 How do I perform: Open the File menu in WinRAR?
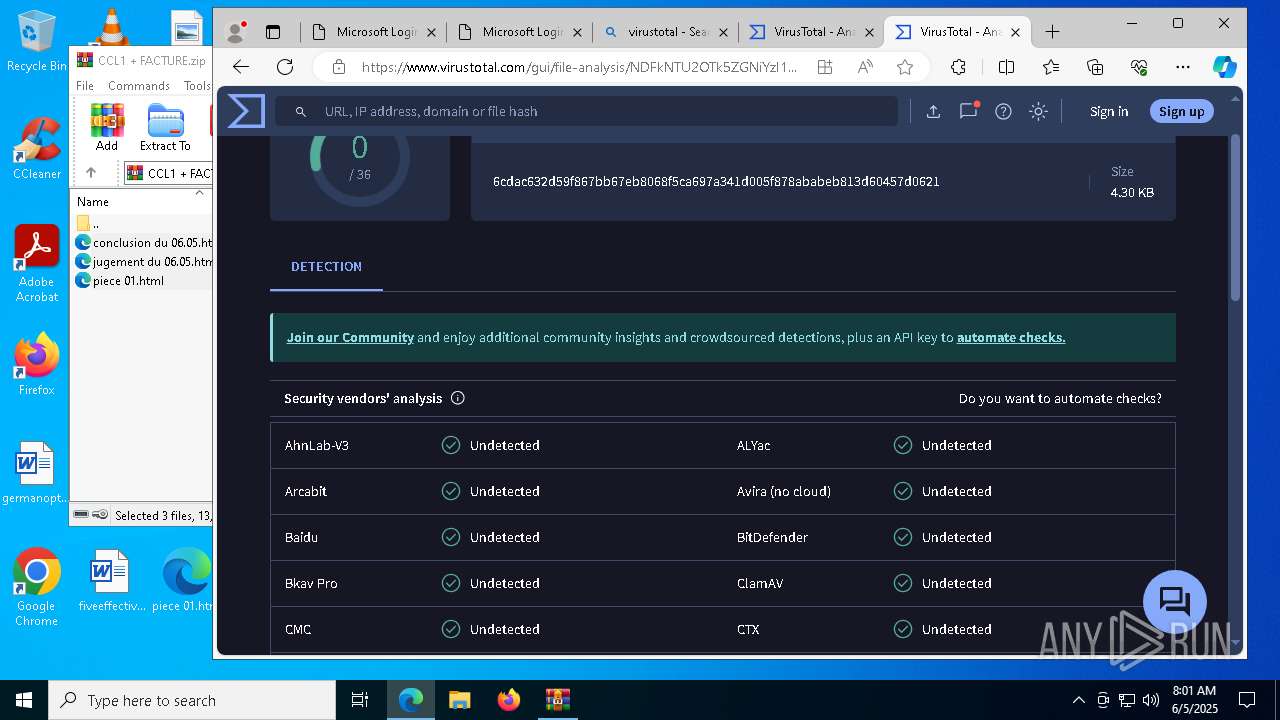[85, 86]
